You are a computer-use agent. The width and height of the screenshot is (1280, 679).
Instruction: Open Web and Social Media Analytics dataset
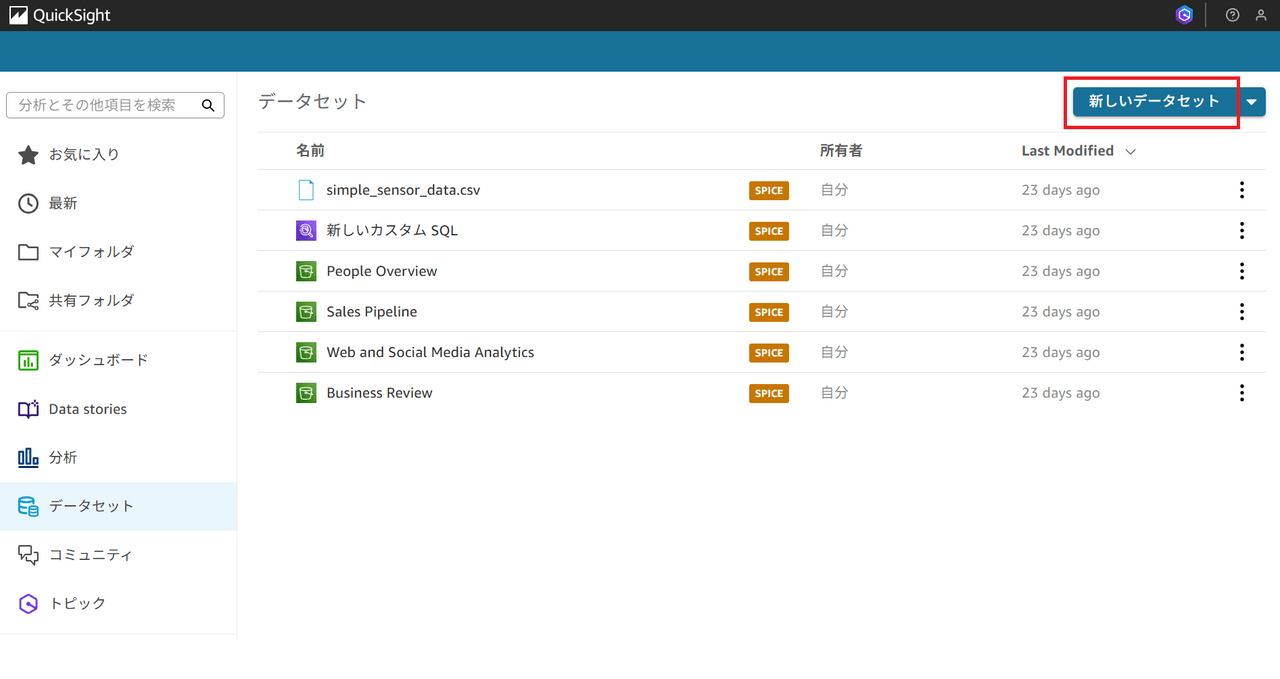[430, 352]
